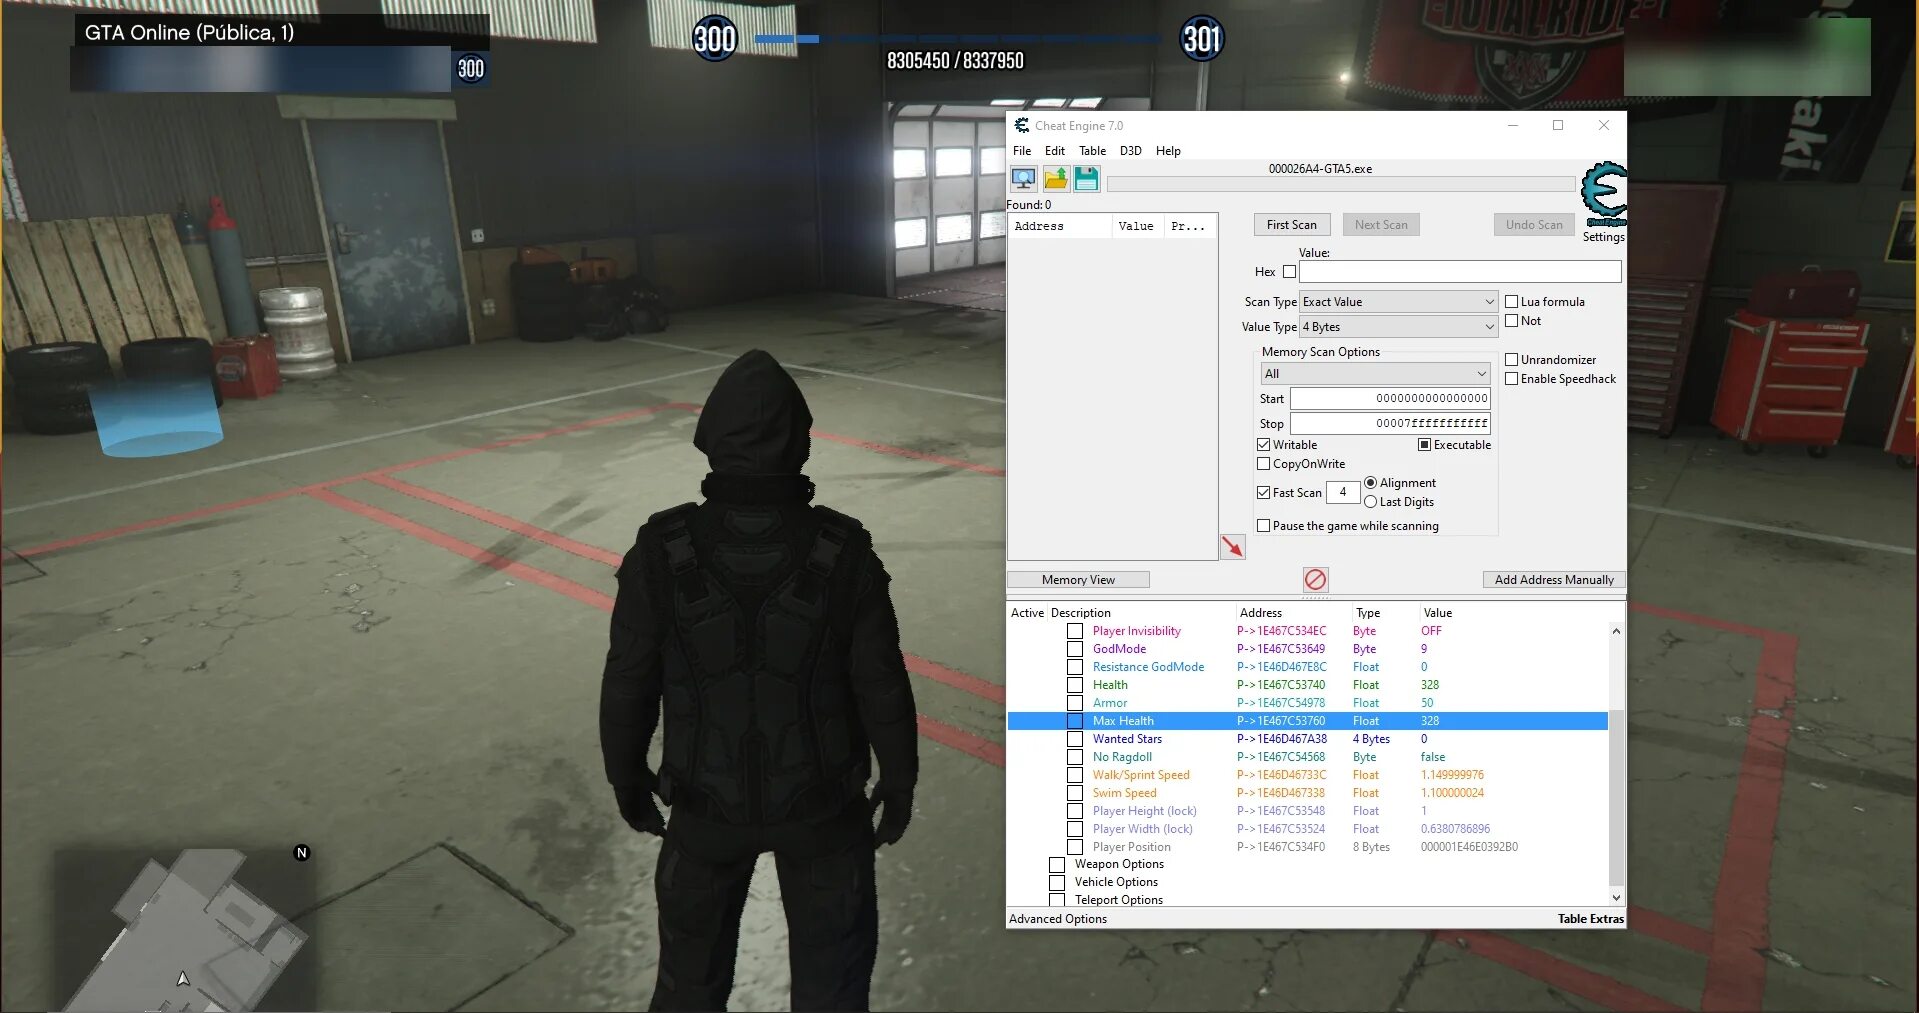Click the Description column header
1919x1013 pixels.
[x=1141, y=613]
